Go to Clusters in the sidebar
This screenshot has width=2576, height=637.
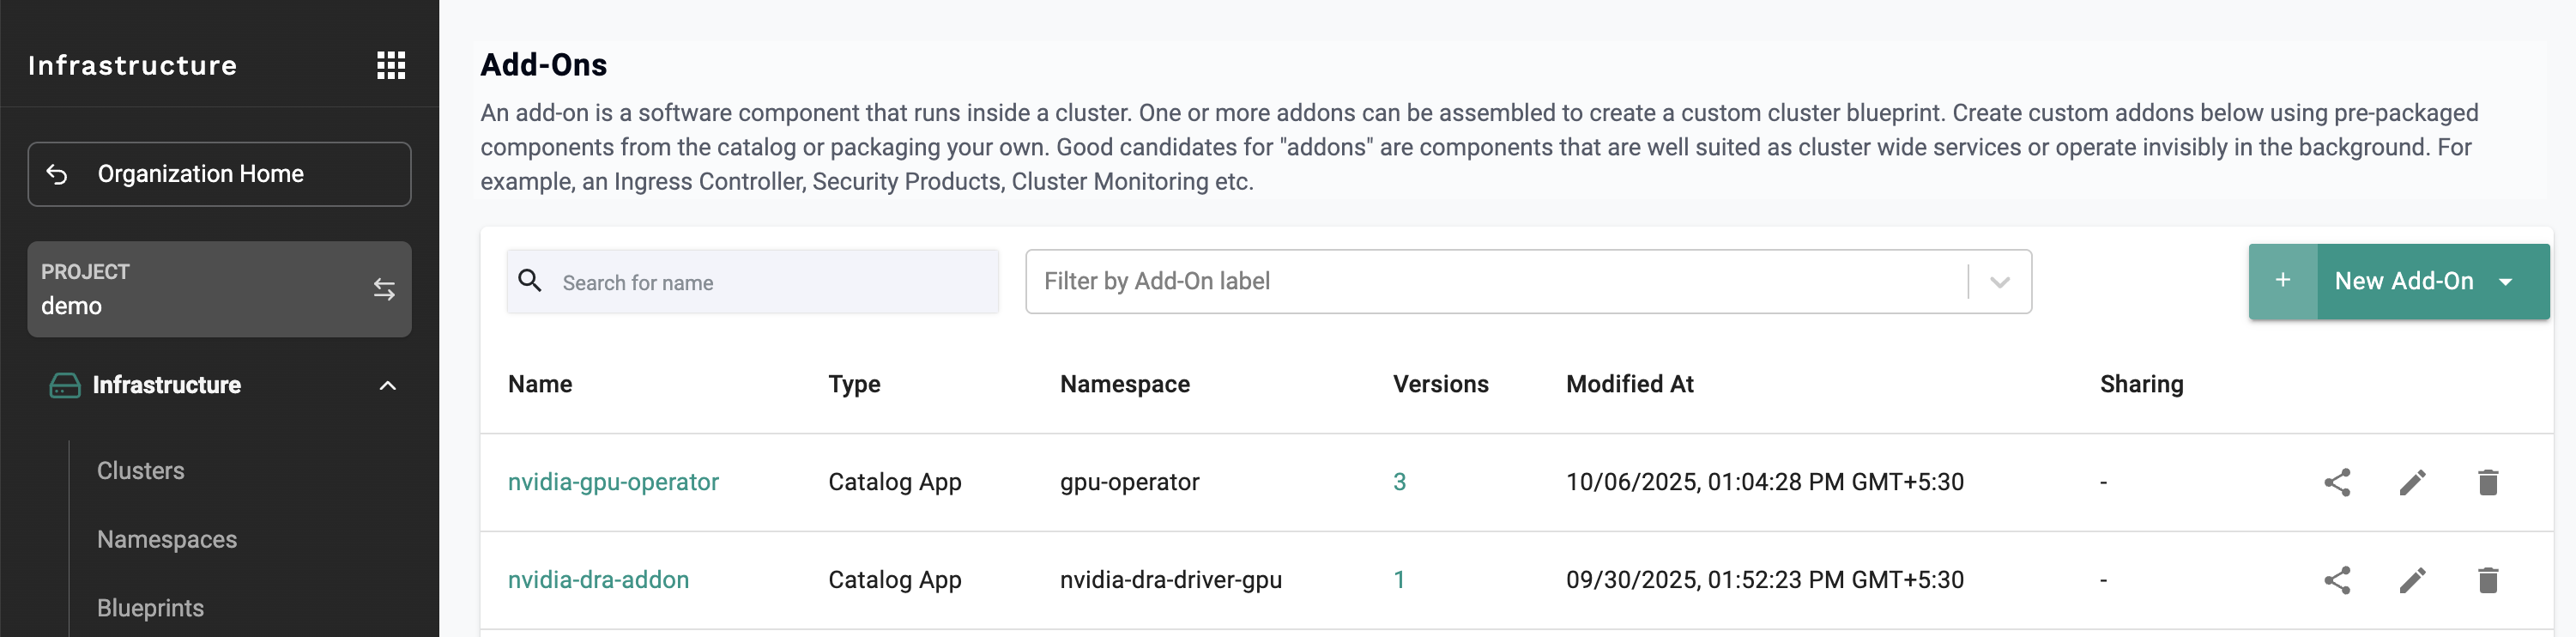tap(141, 471)
